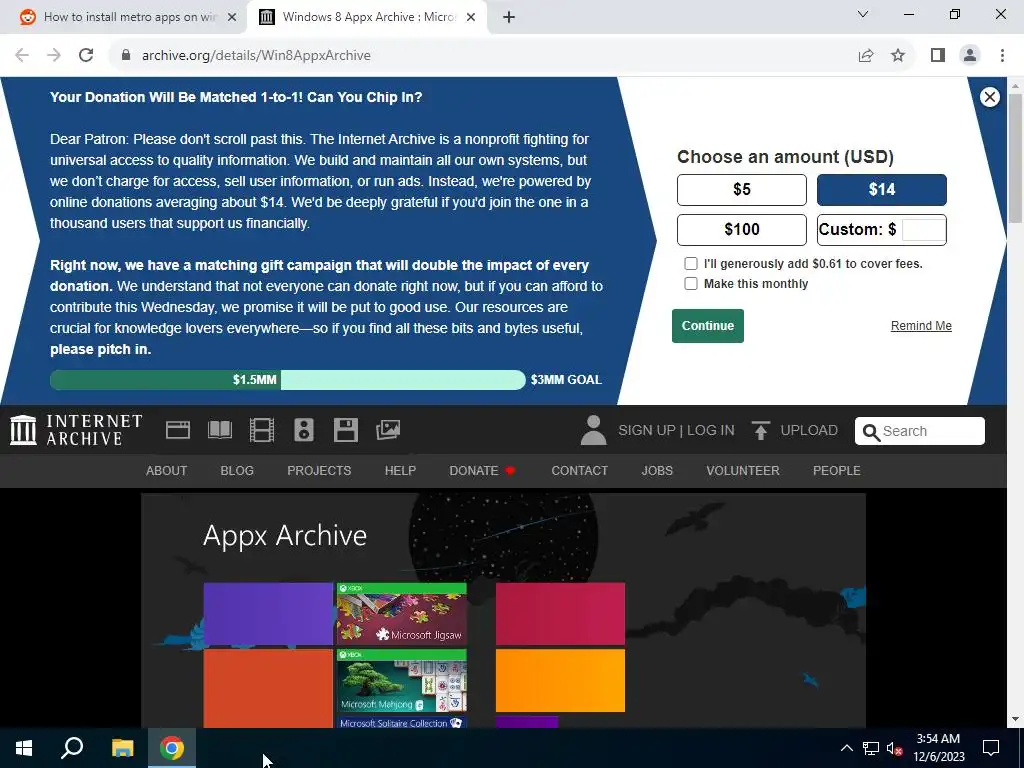Close the Reddit tab
Viewport: 1024px width, 768px height.
click(232, 18)
